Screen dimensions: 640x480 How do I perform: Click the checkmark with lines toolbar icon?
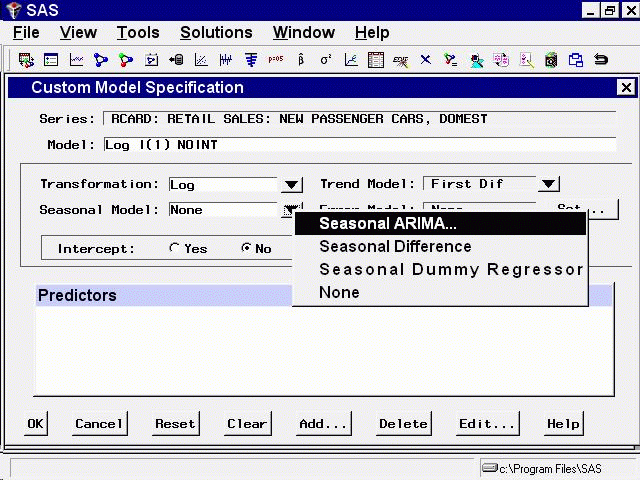(451, 60)
